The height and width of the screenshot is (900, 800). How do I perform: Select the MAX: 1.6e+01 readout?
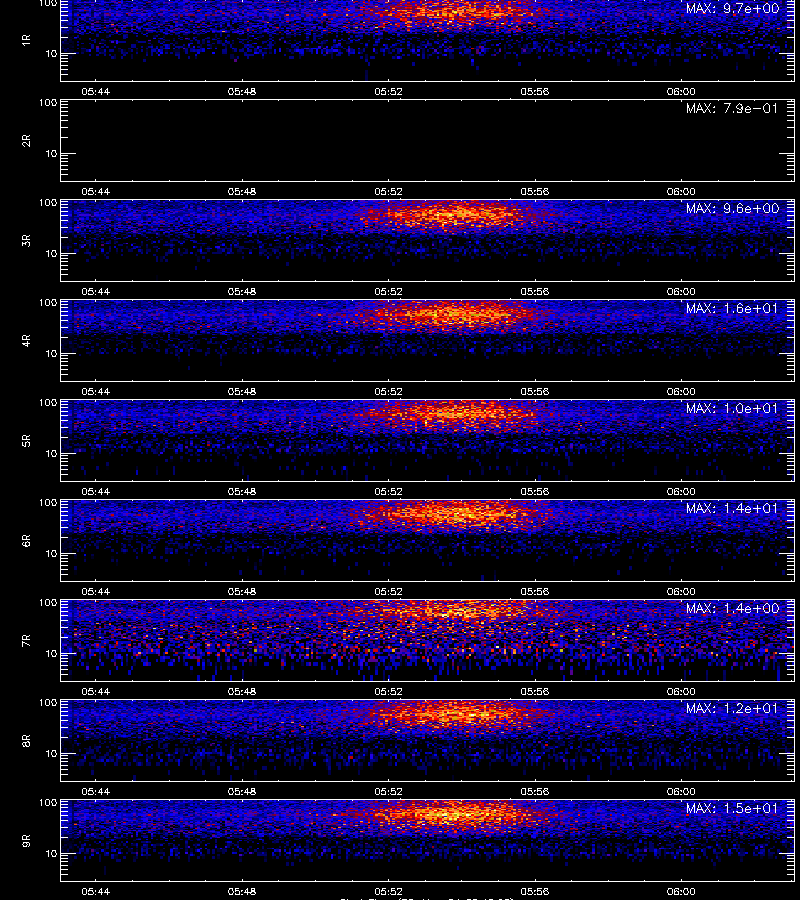[732, 308]
